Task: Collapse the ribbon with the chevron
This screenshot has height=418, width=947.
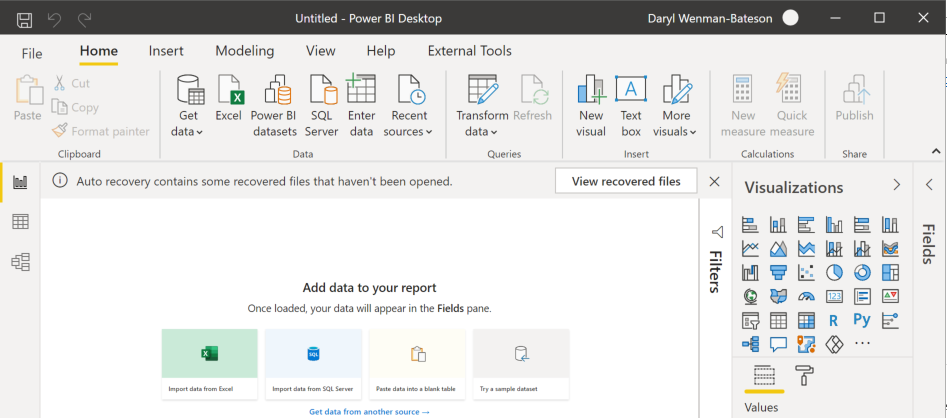Action: click(x=936, y=151)
